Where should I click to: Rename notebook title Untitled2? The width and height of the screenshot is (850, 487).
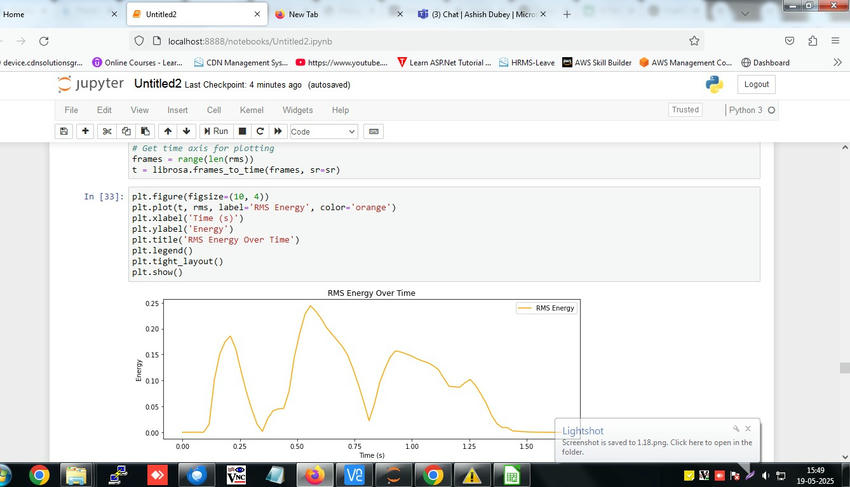[158, 84]
